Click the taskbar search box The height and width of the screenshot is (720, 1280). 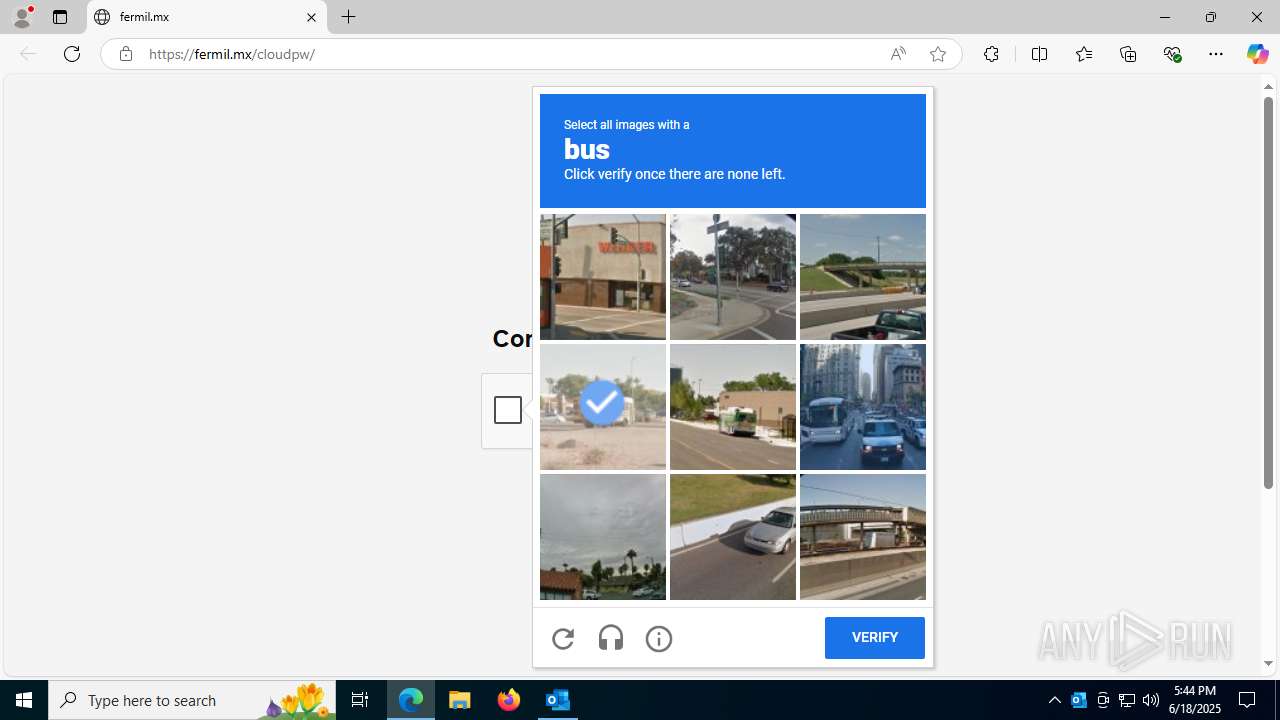point(192,700)
